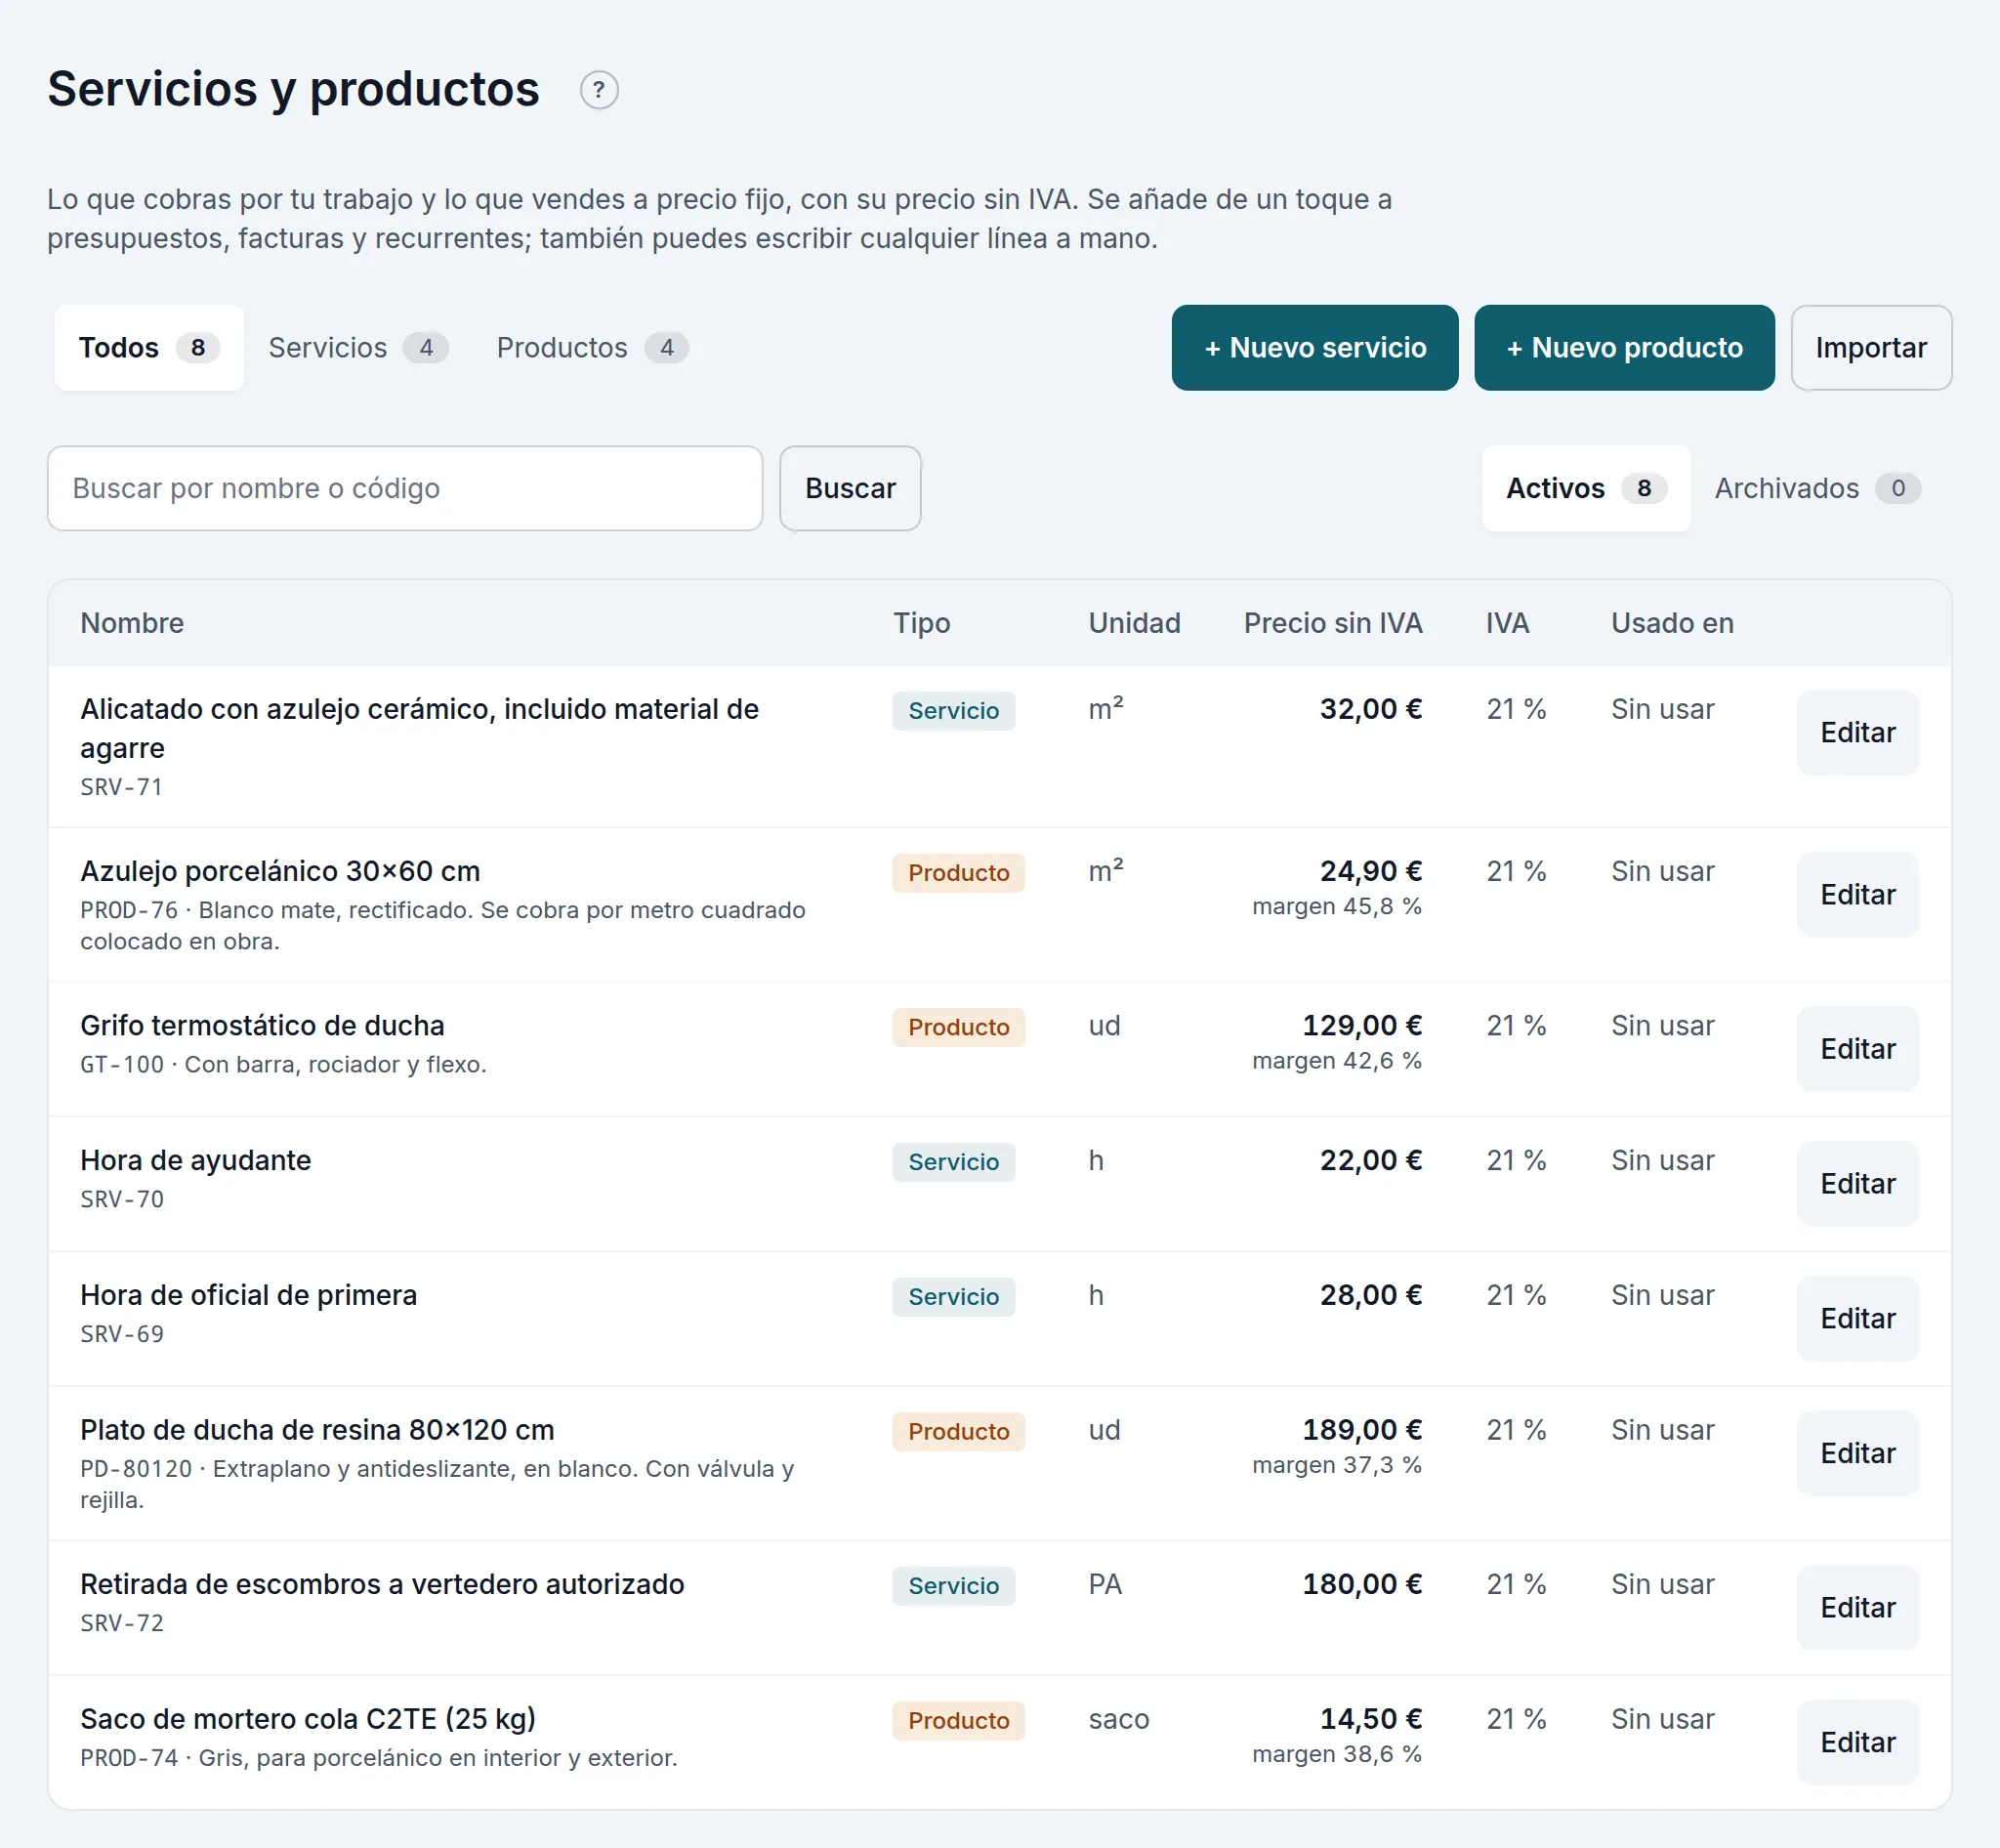Click the 22,00 € price cell

(x=1370, y=1160)
